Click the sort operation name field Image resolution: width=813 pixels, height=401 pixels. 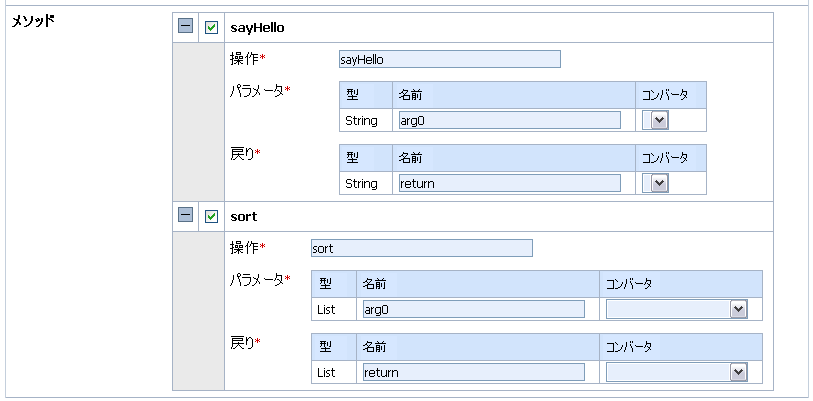click(421, 248)
